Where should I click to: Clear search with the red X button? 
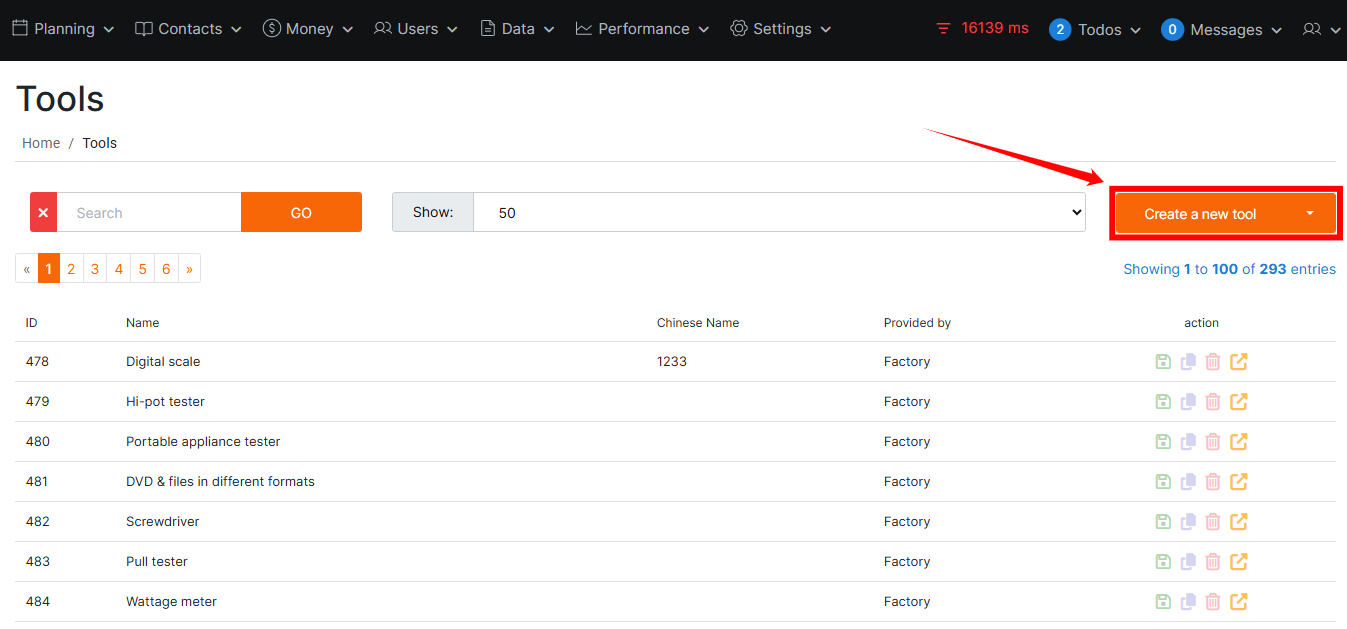(x=43, y=212)
